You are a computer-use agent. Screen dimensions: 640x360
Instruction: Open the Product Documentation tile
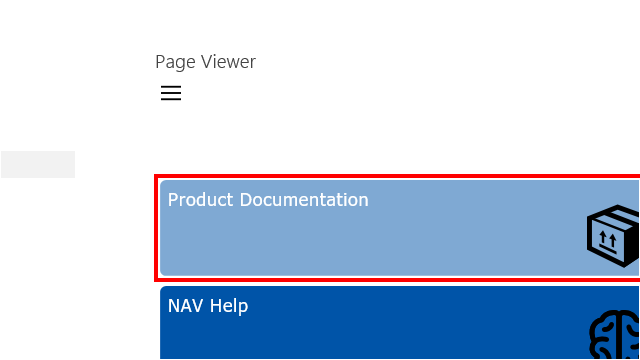pos(400,228)
